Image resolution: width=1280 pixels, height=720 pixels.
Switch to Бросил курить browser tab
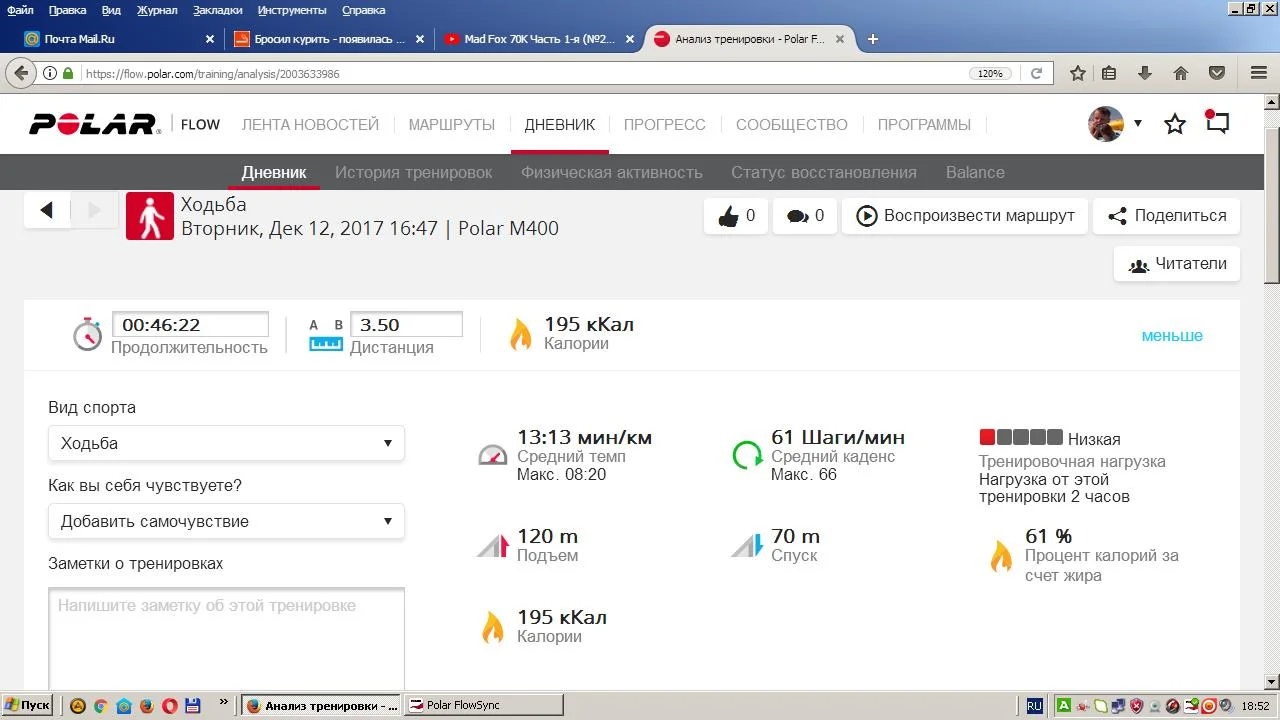[x=326, y=39]
